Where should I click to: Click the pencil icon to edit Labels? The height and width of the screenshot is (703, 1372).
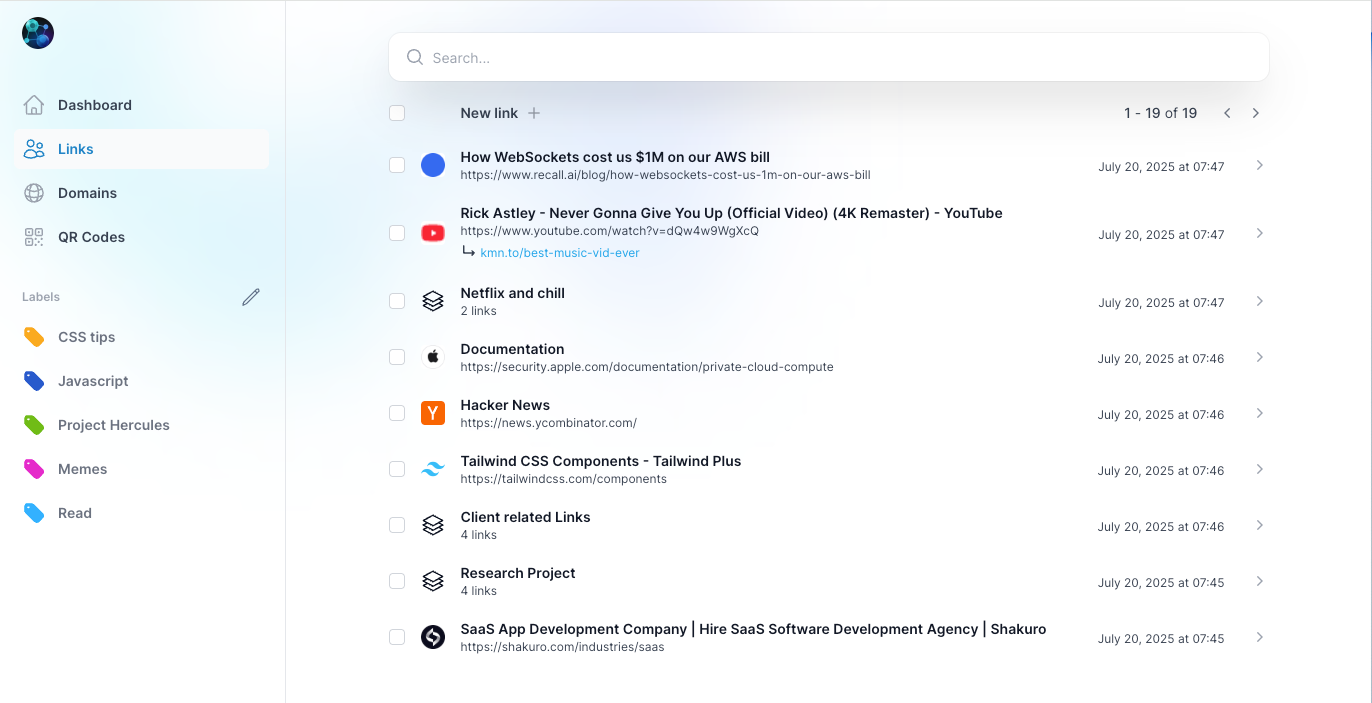[x=251, y=296]
